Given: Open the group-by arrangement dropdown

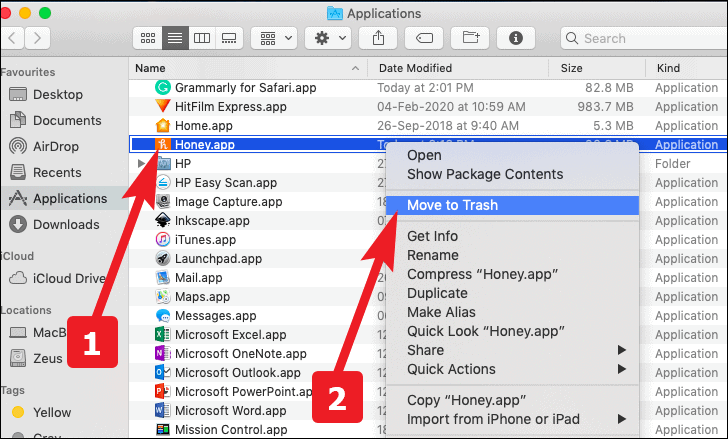Looking at the screenshot, I should (273, 38).
